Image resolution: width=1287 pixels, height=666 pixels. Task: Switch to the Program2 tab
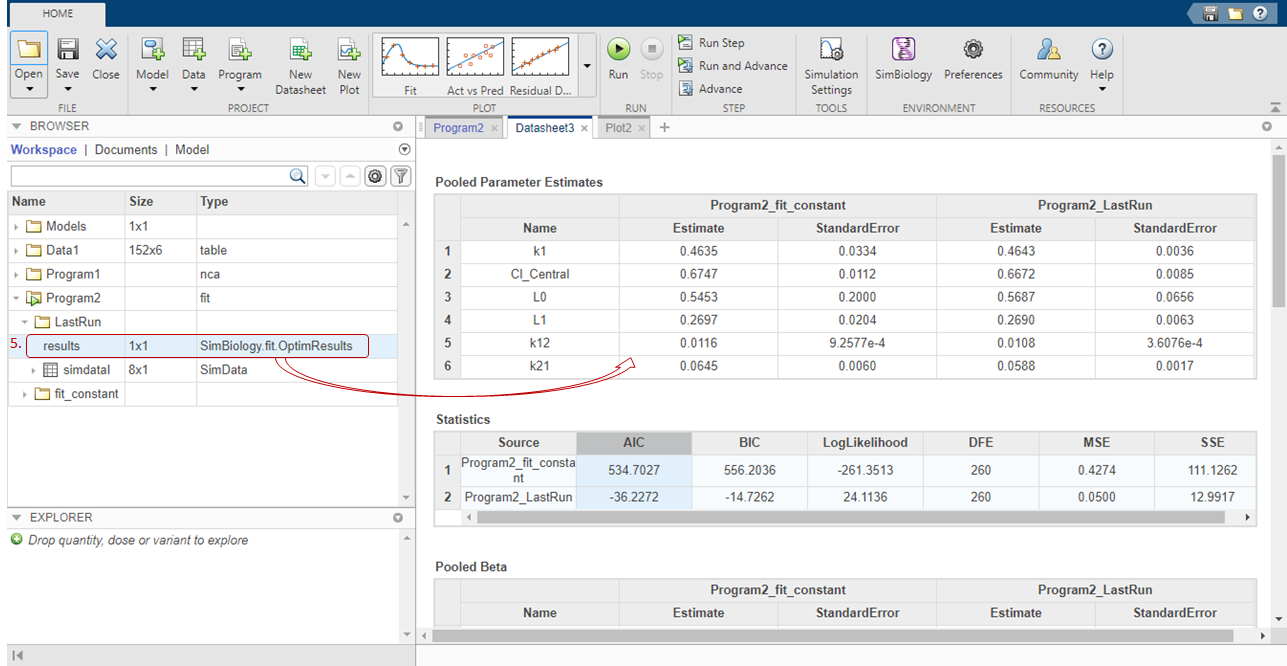[x=458, y=128]
